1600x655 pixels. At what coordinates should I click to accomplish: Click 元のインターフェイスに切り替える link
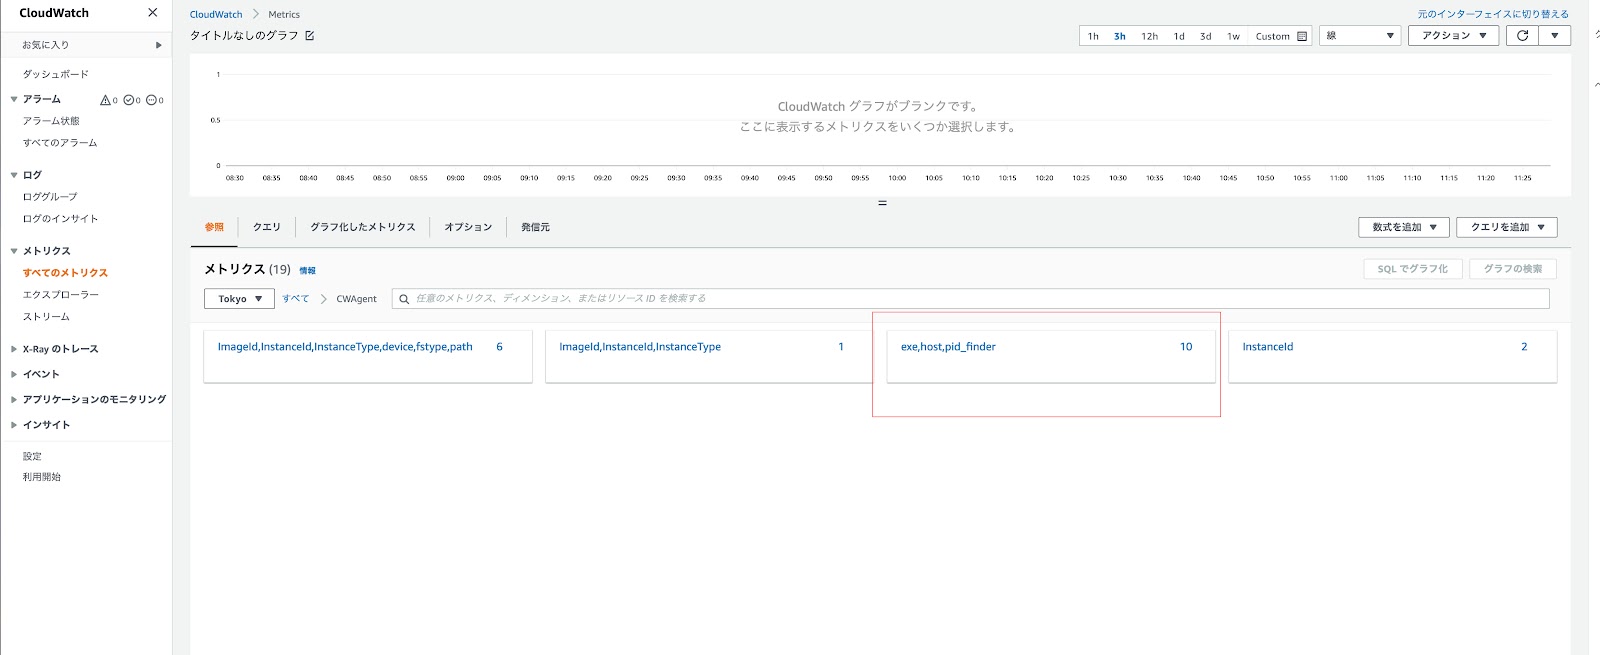1493,14
